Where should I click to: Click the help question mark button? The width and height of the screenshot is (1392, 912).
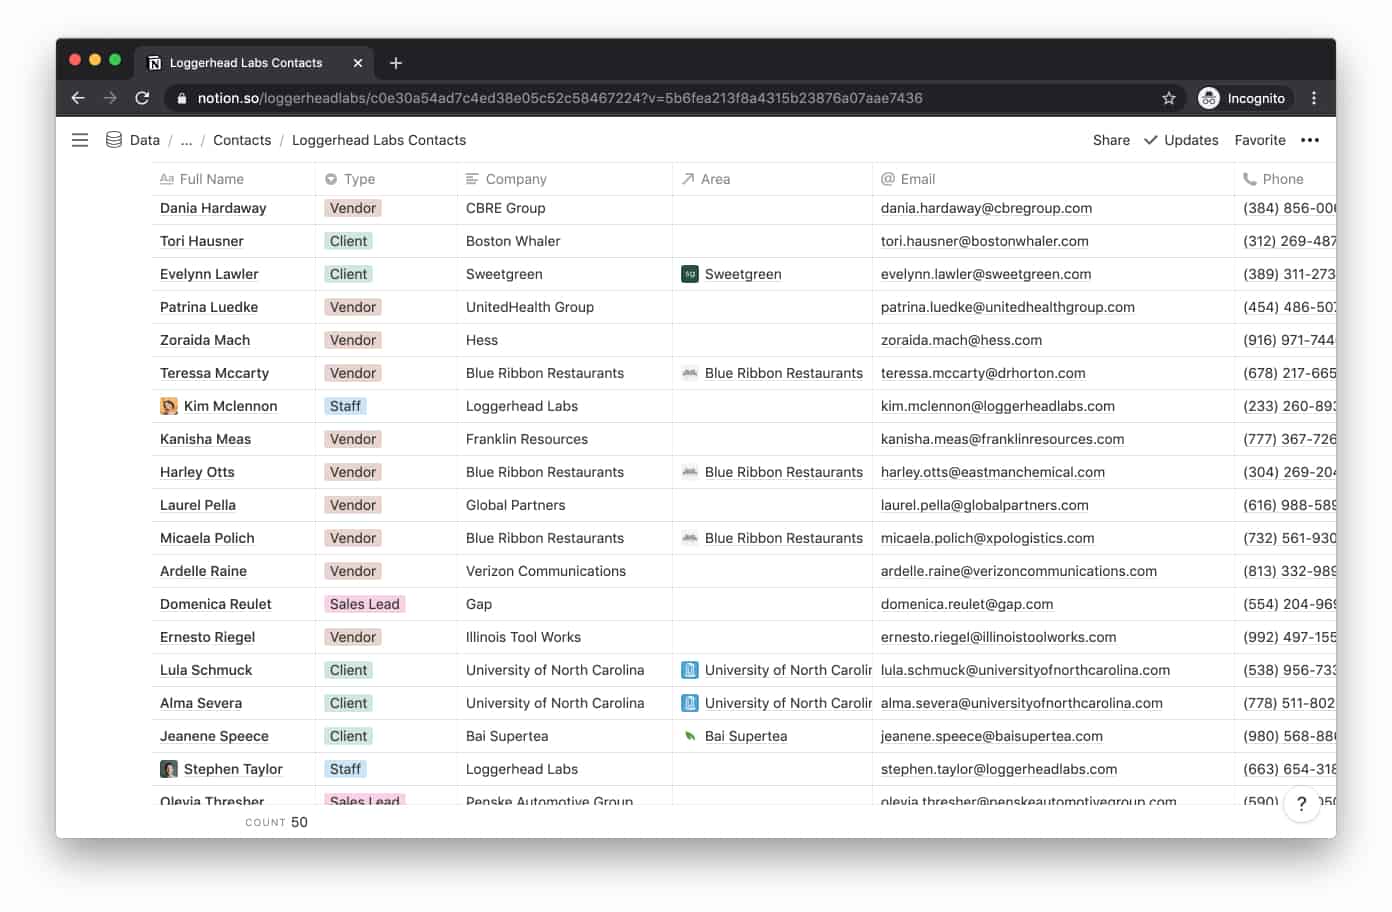coord(1301,803)
